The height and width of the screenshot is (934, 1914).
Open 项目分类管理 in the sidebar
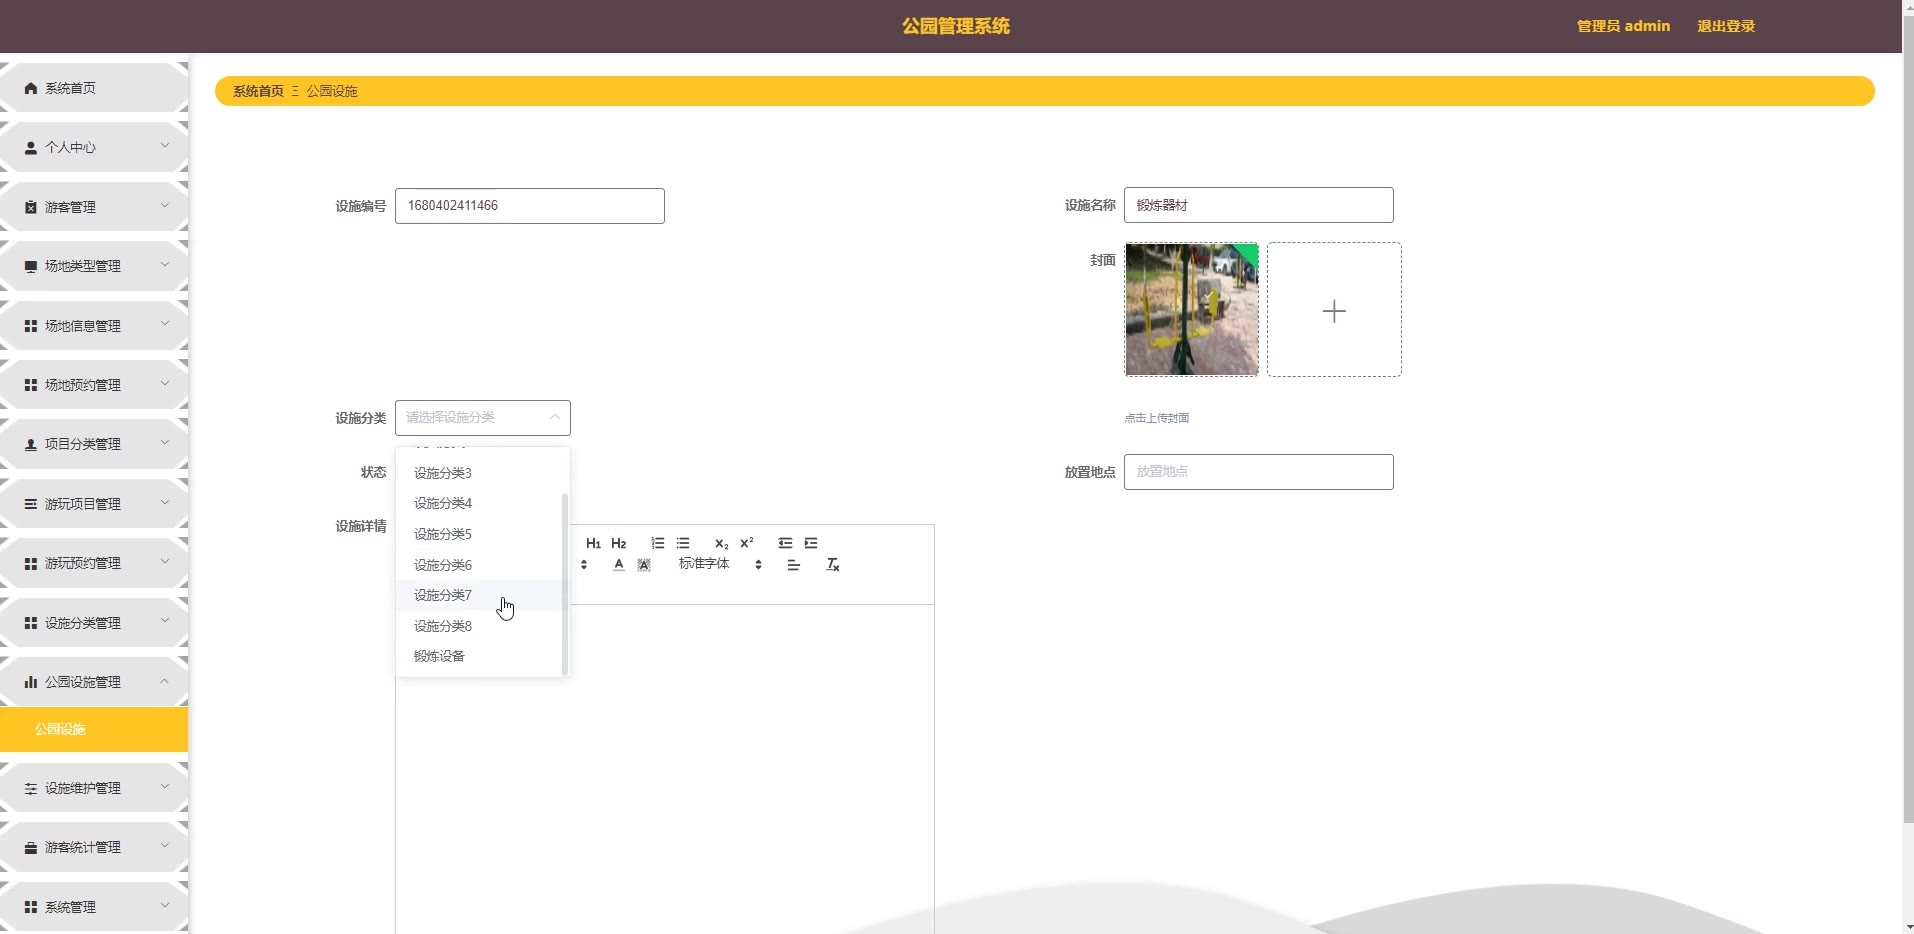(x=94, y=445)
